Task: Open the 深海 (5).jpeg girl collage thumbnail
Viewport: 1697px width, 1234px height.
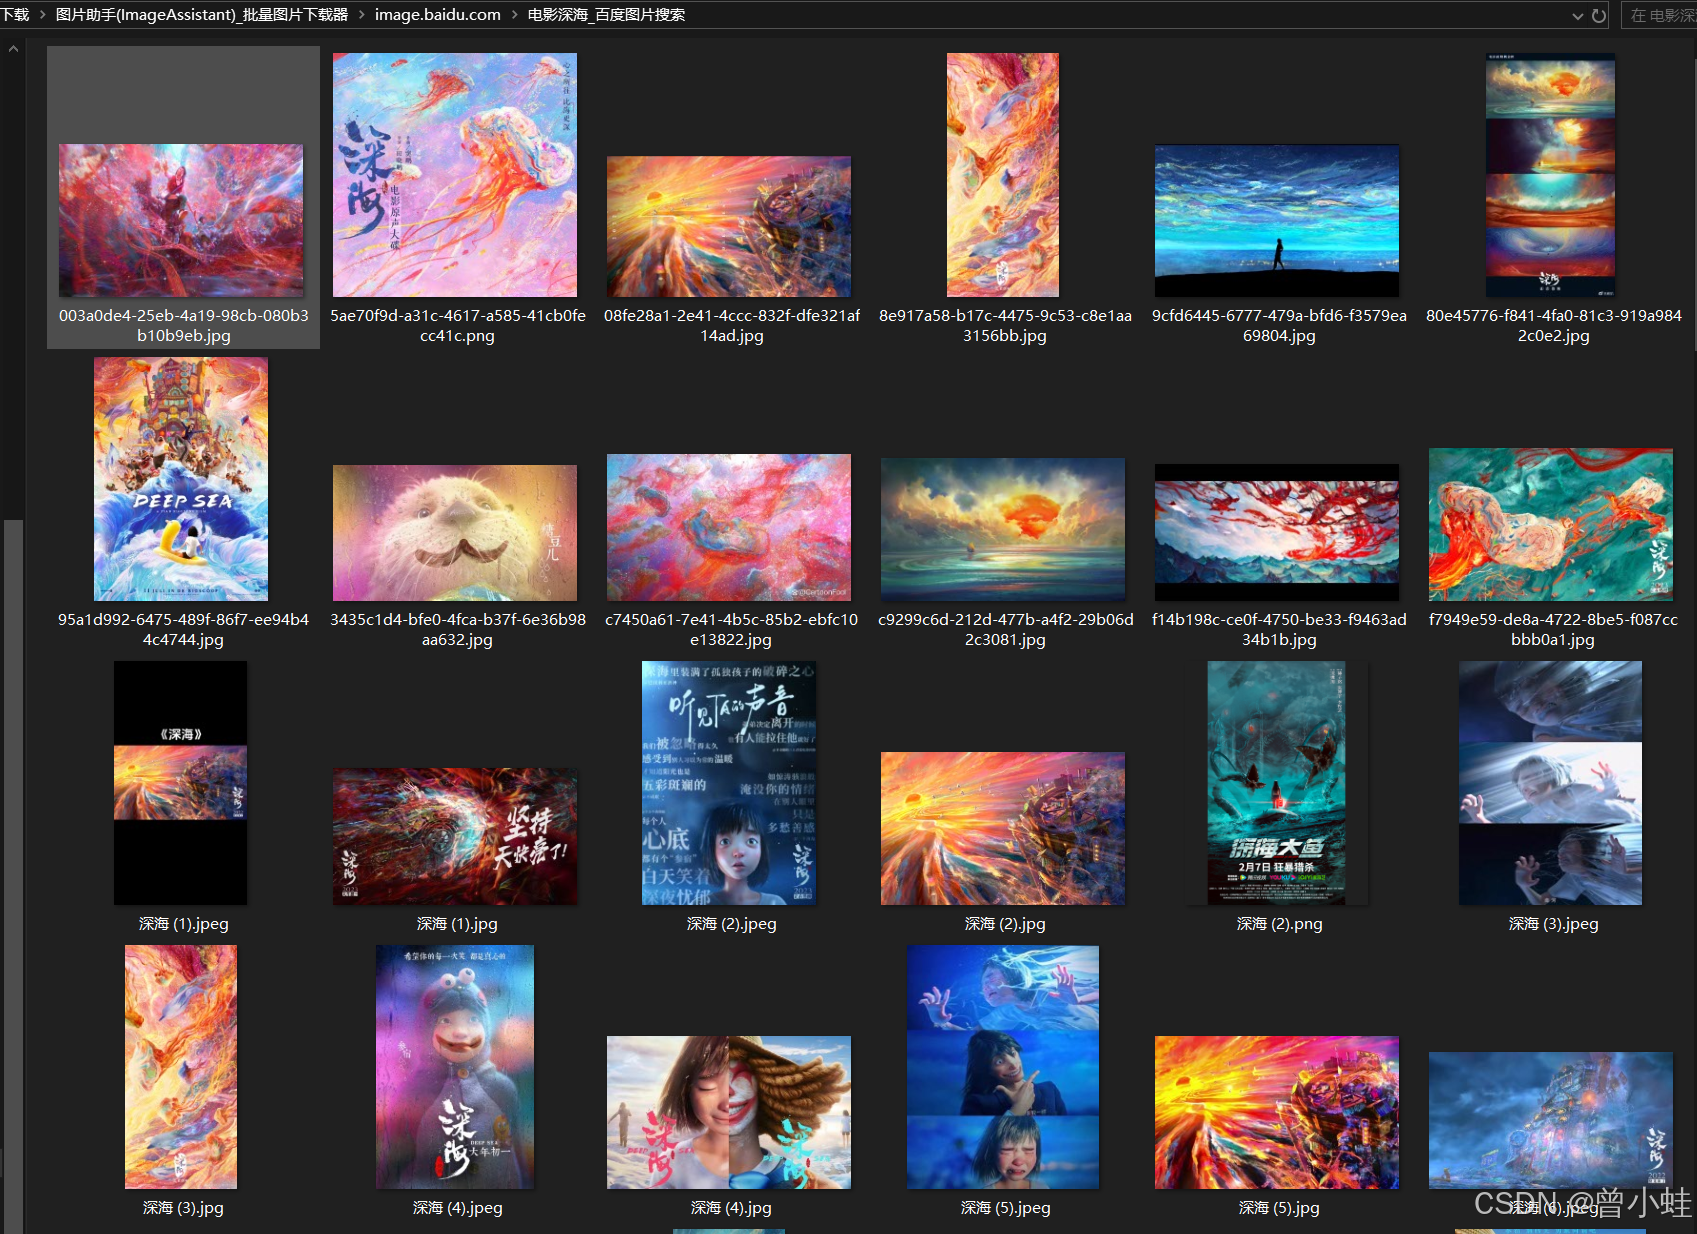Action: pos(1003,1067)
